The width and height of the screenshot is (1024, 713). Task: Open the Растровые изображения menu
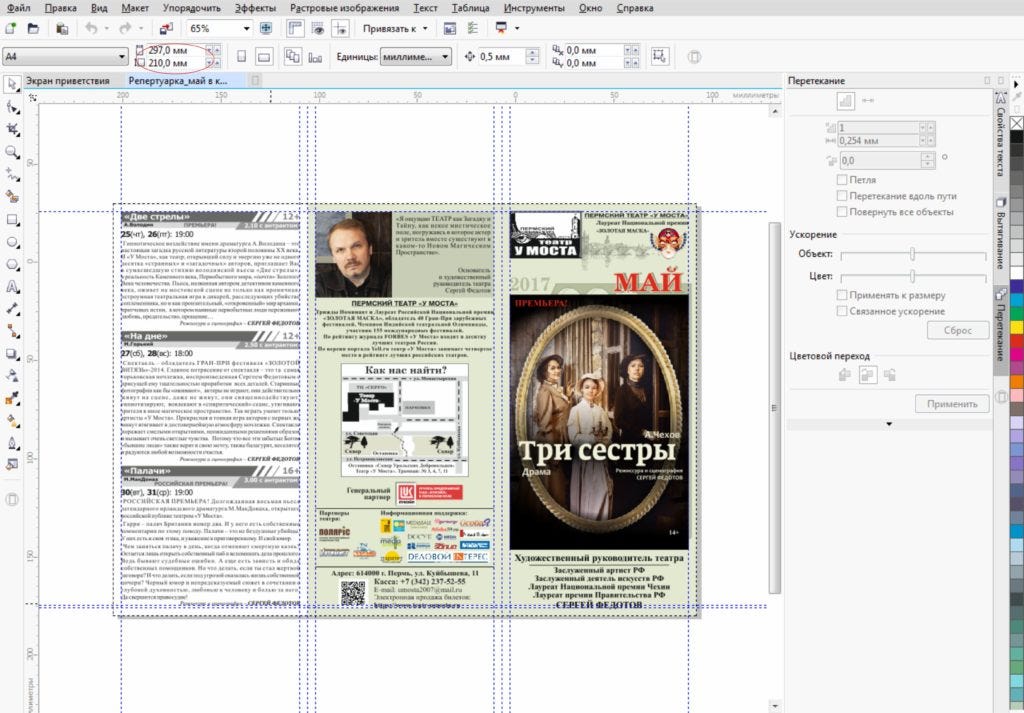tap(344, 8)
